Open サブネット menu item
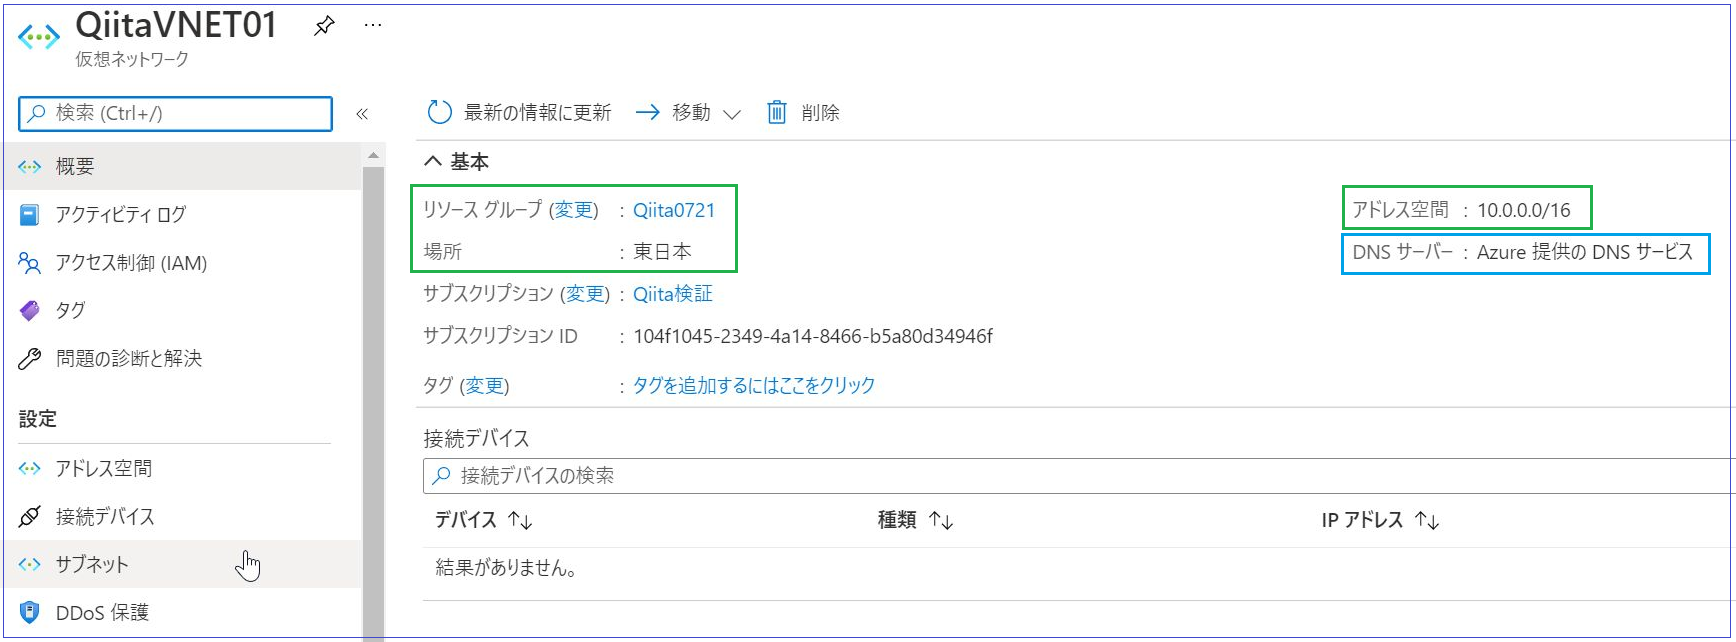Screen dimensions: 1736x642 click(181, 564)
